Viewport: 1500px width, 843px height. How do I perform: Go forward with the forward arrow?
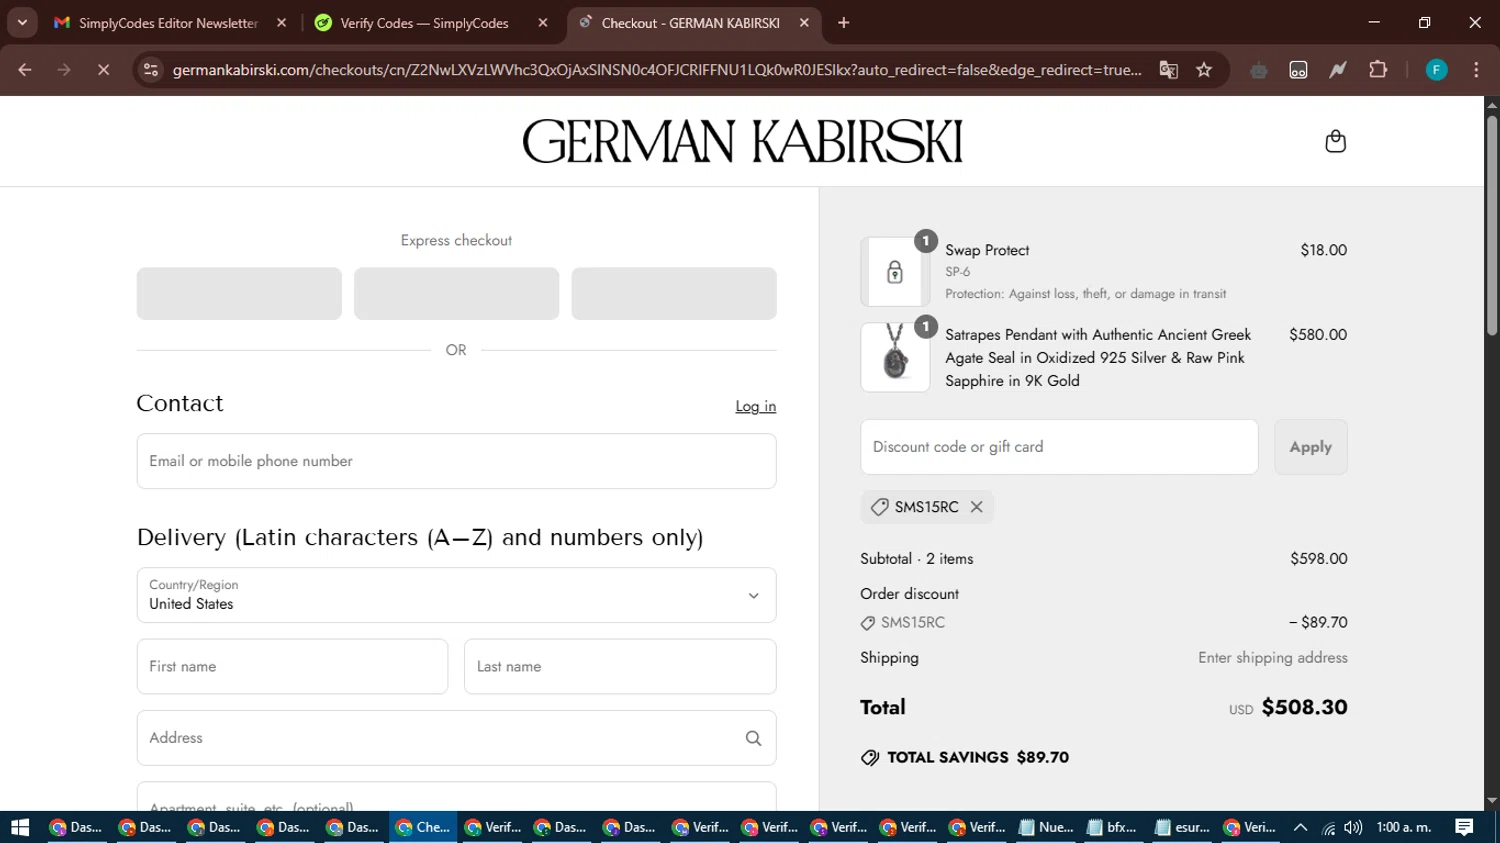pos(64,70)
